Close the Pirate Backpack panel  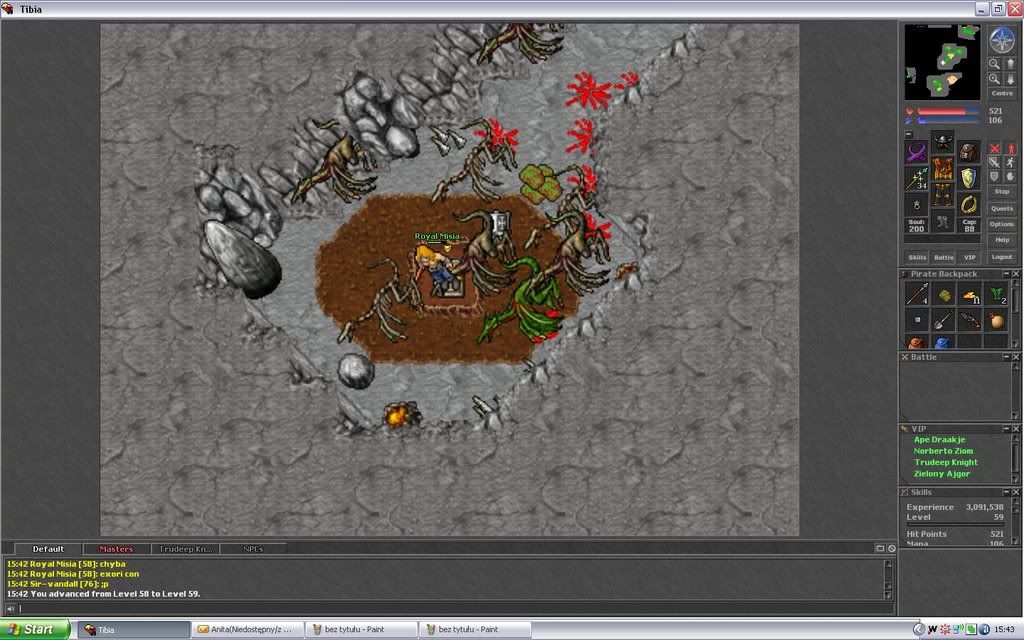coord(1016,274)
